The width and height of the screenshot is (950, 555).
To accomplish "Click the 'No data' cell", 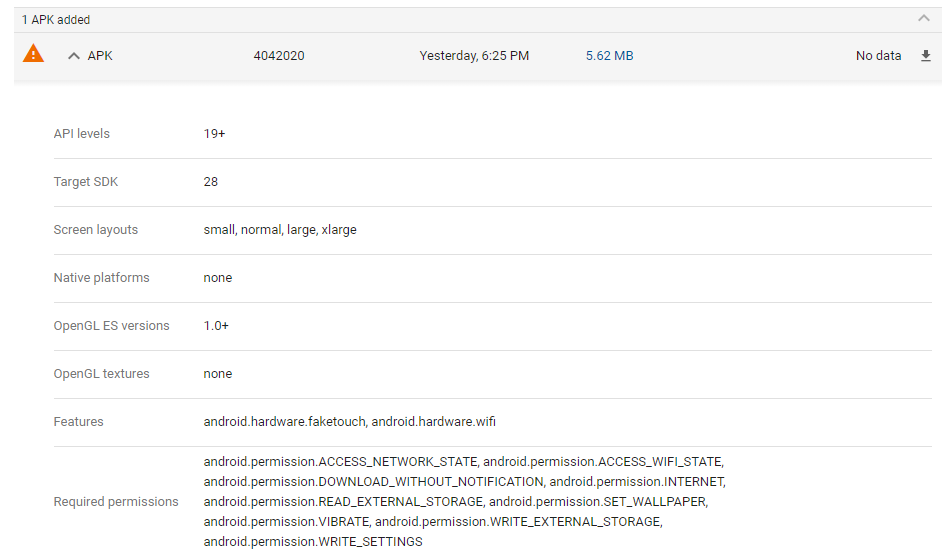I will [878, 56].
